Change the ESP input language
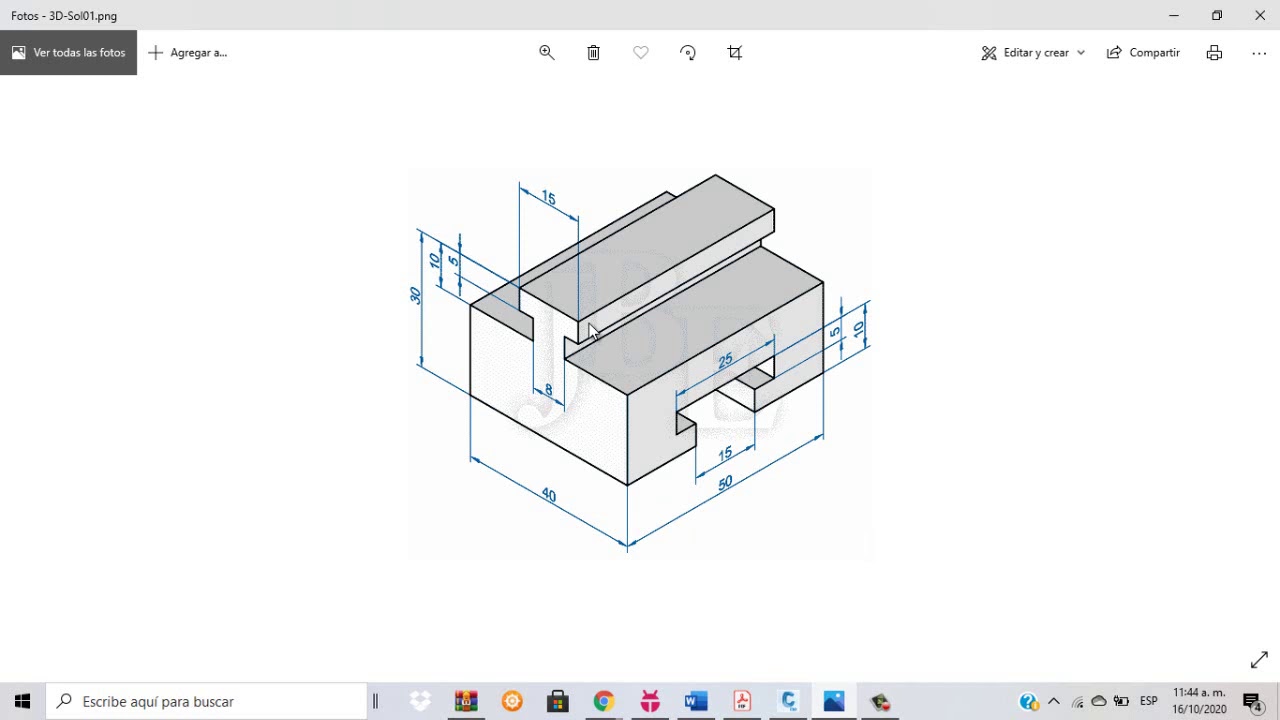This screenshot has height=720, width=1280. (x=1149, y=701)
